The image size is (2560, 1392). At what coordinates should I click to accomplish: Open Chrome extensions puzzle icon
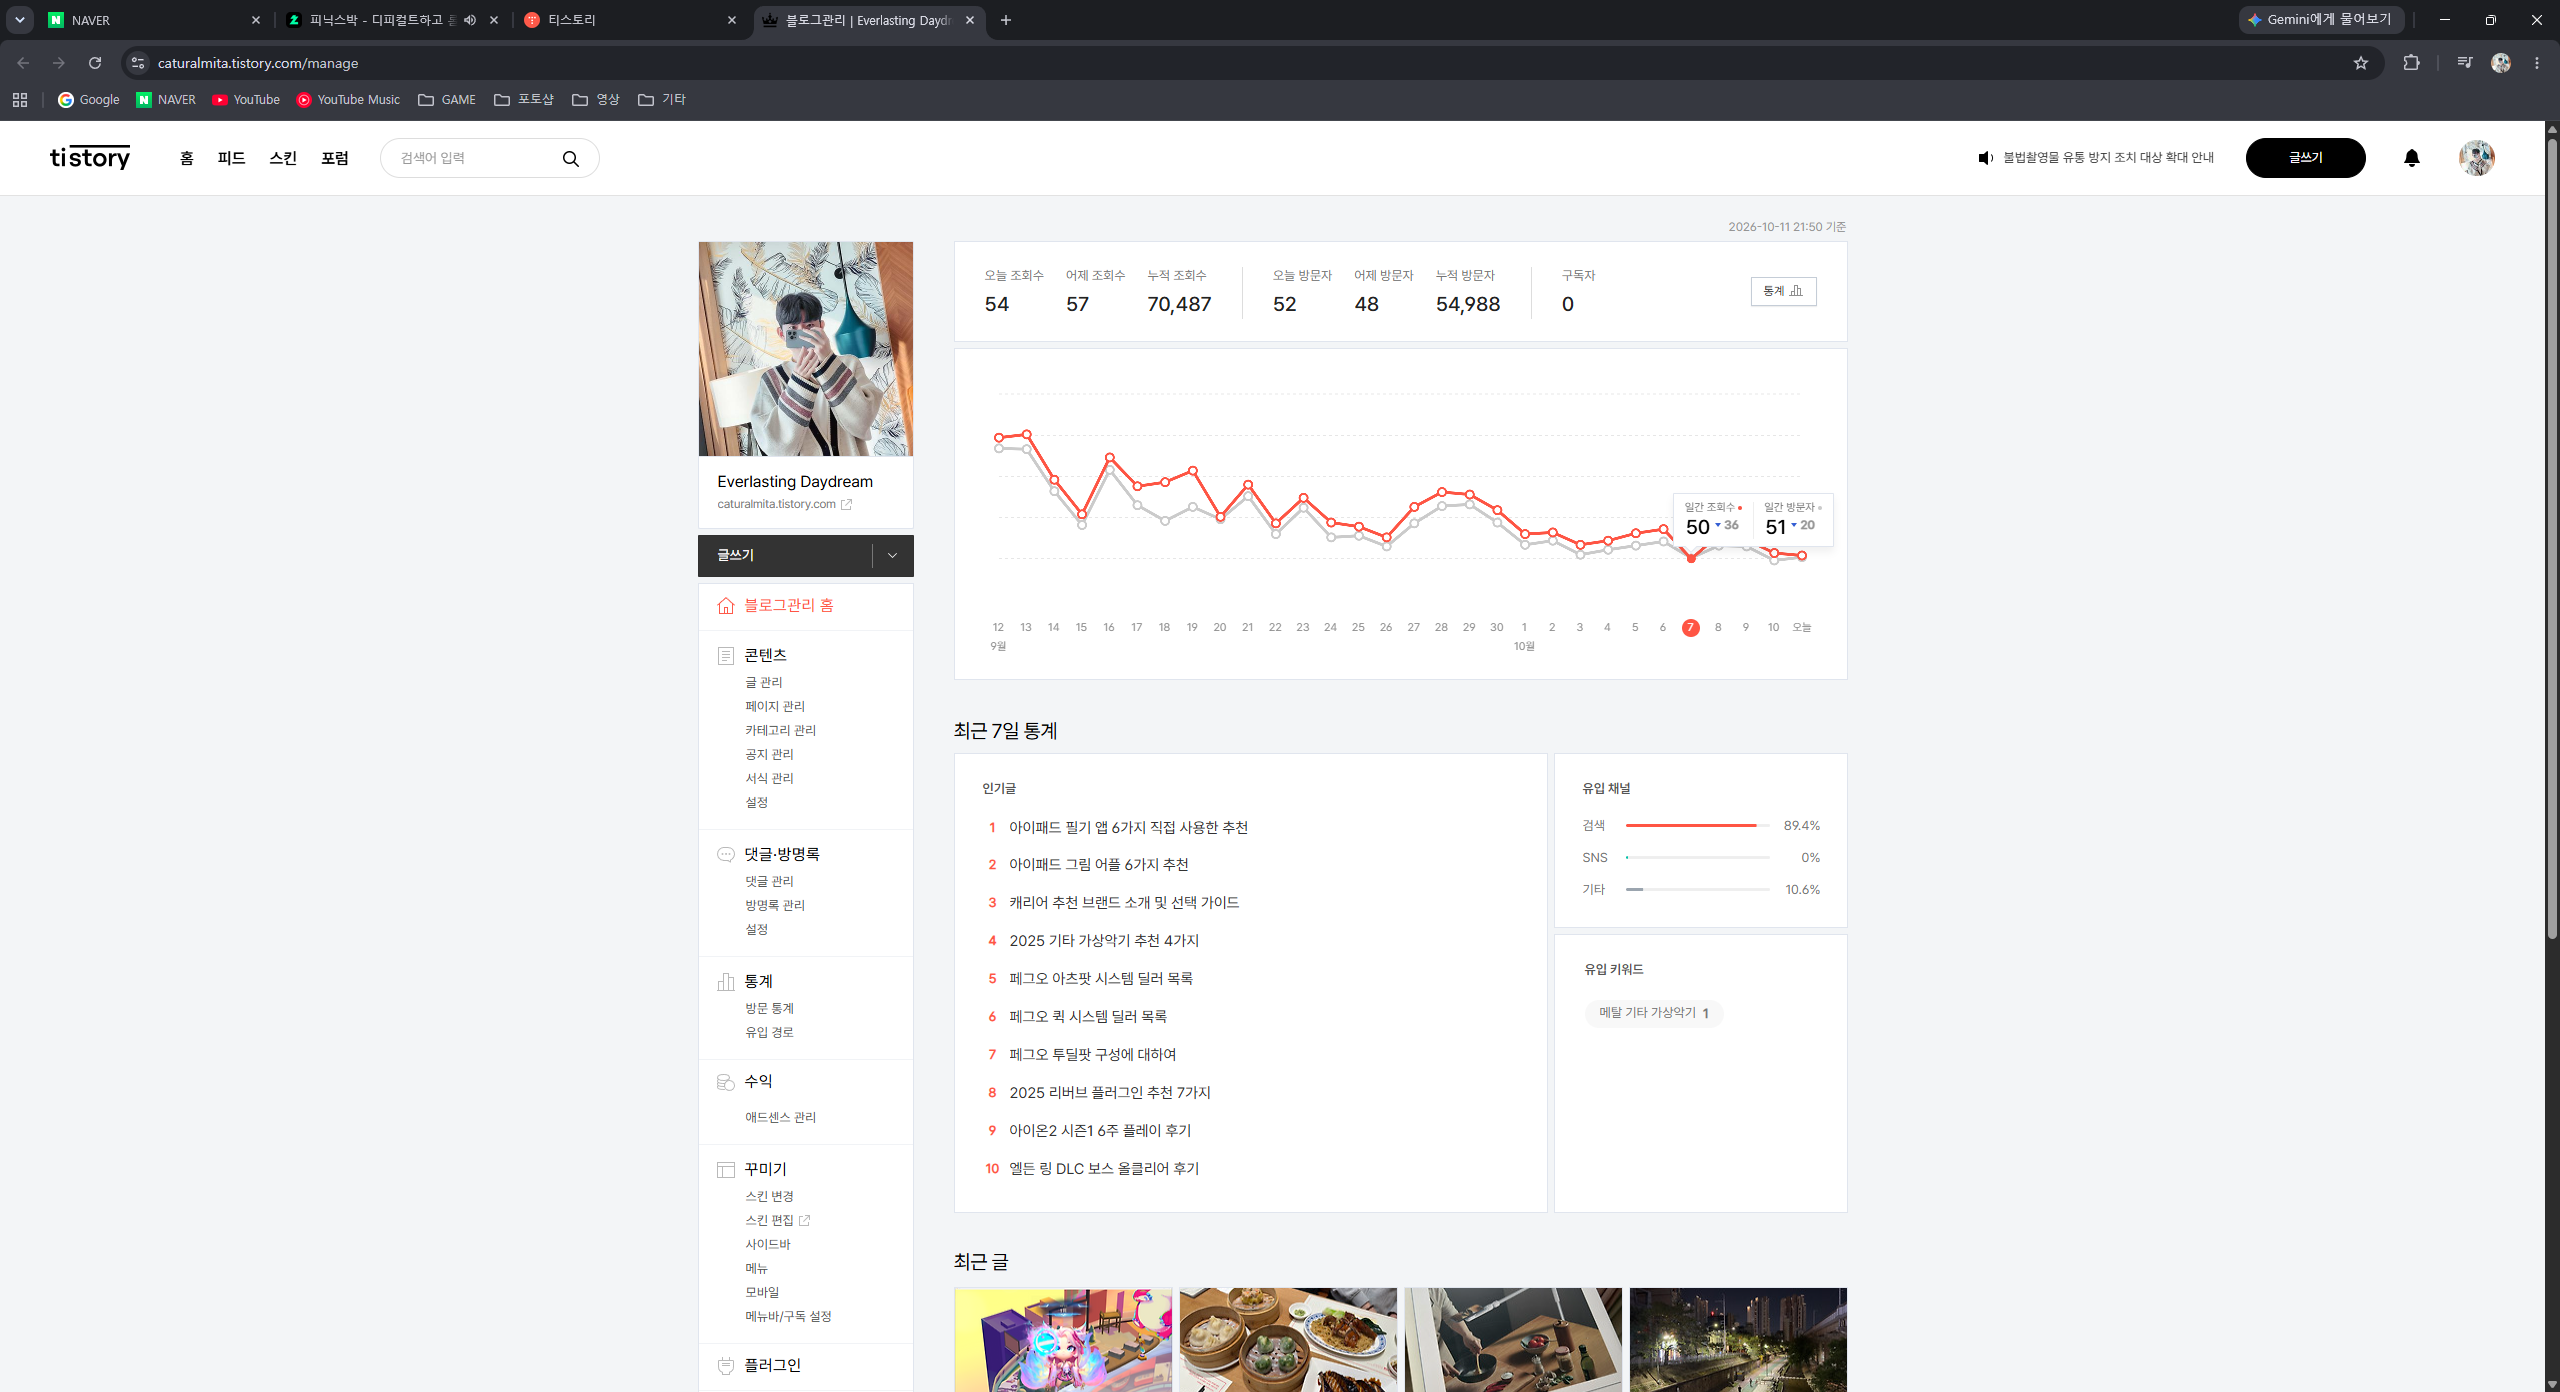pos(2411,63)
